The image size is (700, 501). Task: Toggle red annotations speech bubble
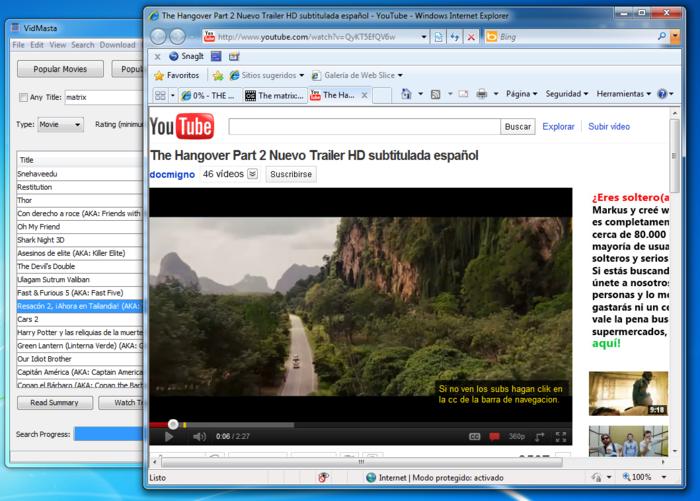pos(494,436)
